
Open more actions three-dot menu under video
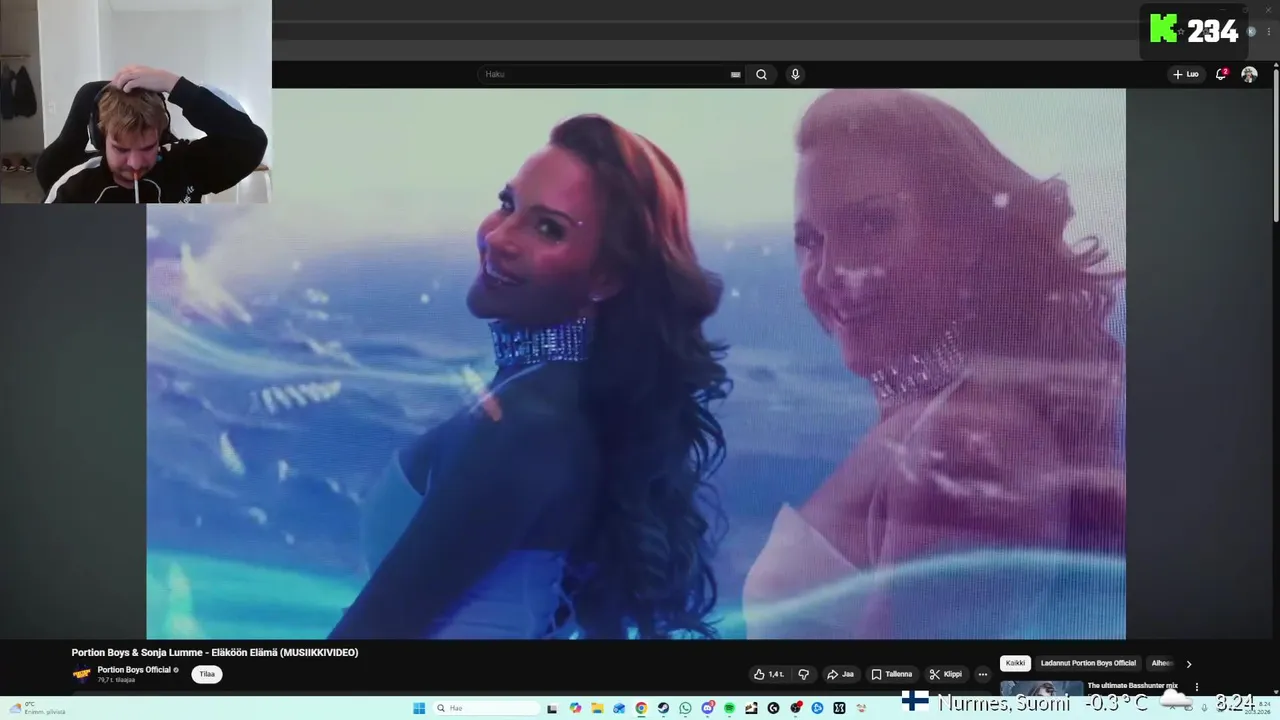tap(982, 674)
